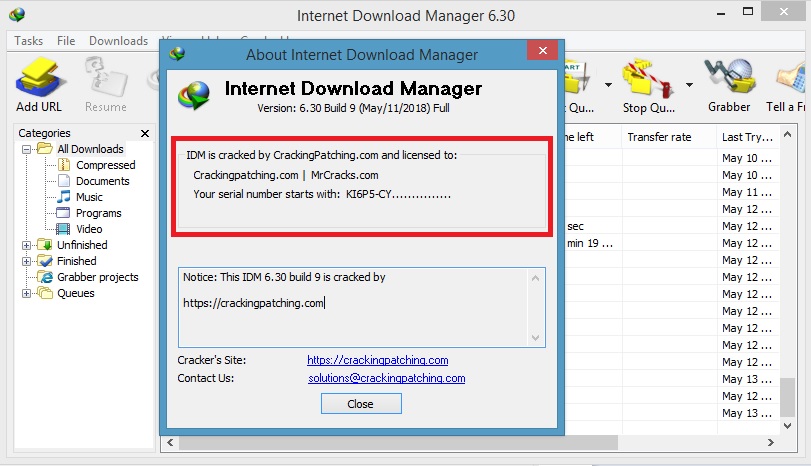Click the Unfinished folder icon
Image resolution: width=811 pixels, height=466 pixels.
pyautogui.click(x=45, y=245)
